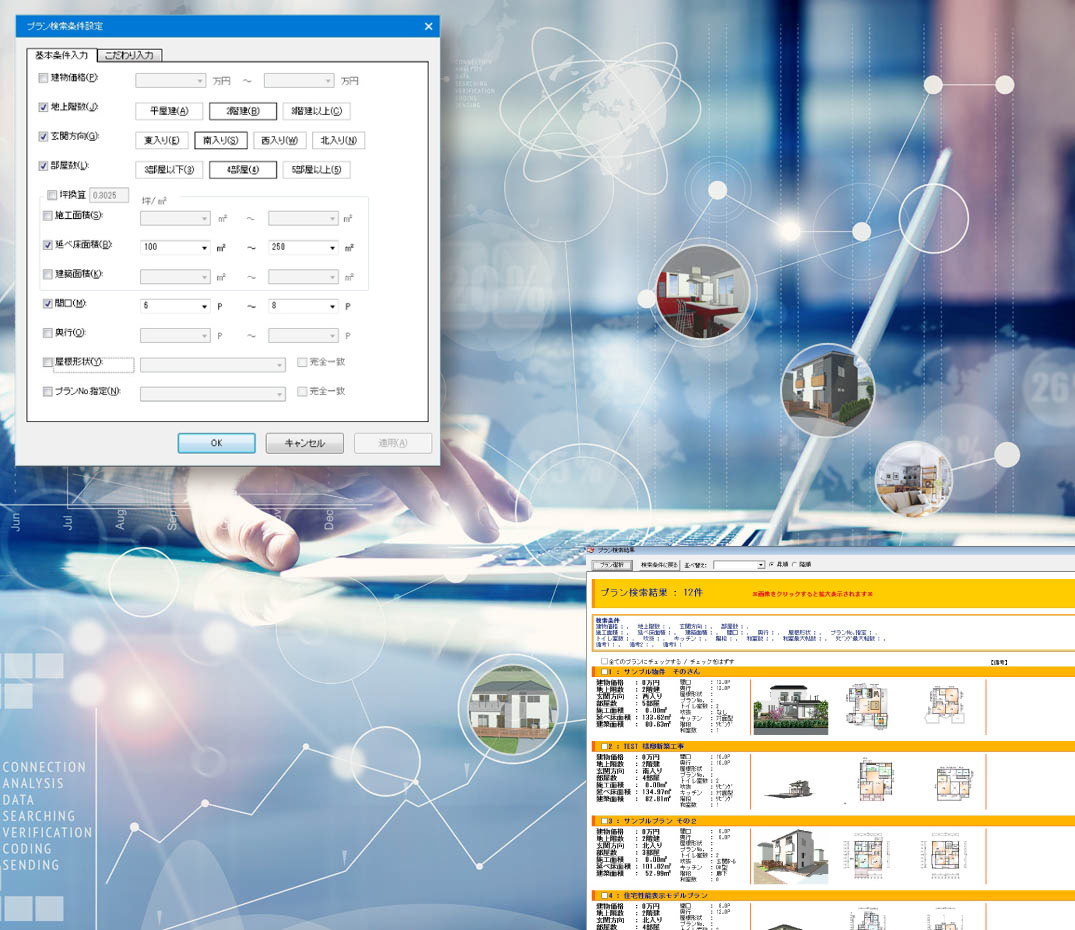1075x930 pixels.
Task: Open the 奥行 minimum dropdown
Action: pos(175,335)
